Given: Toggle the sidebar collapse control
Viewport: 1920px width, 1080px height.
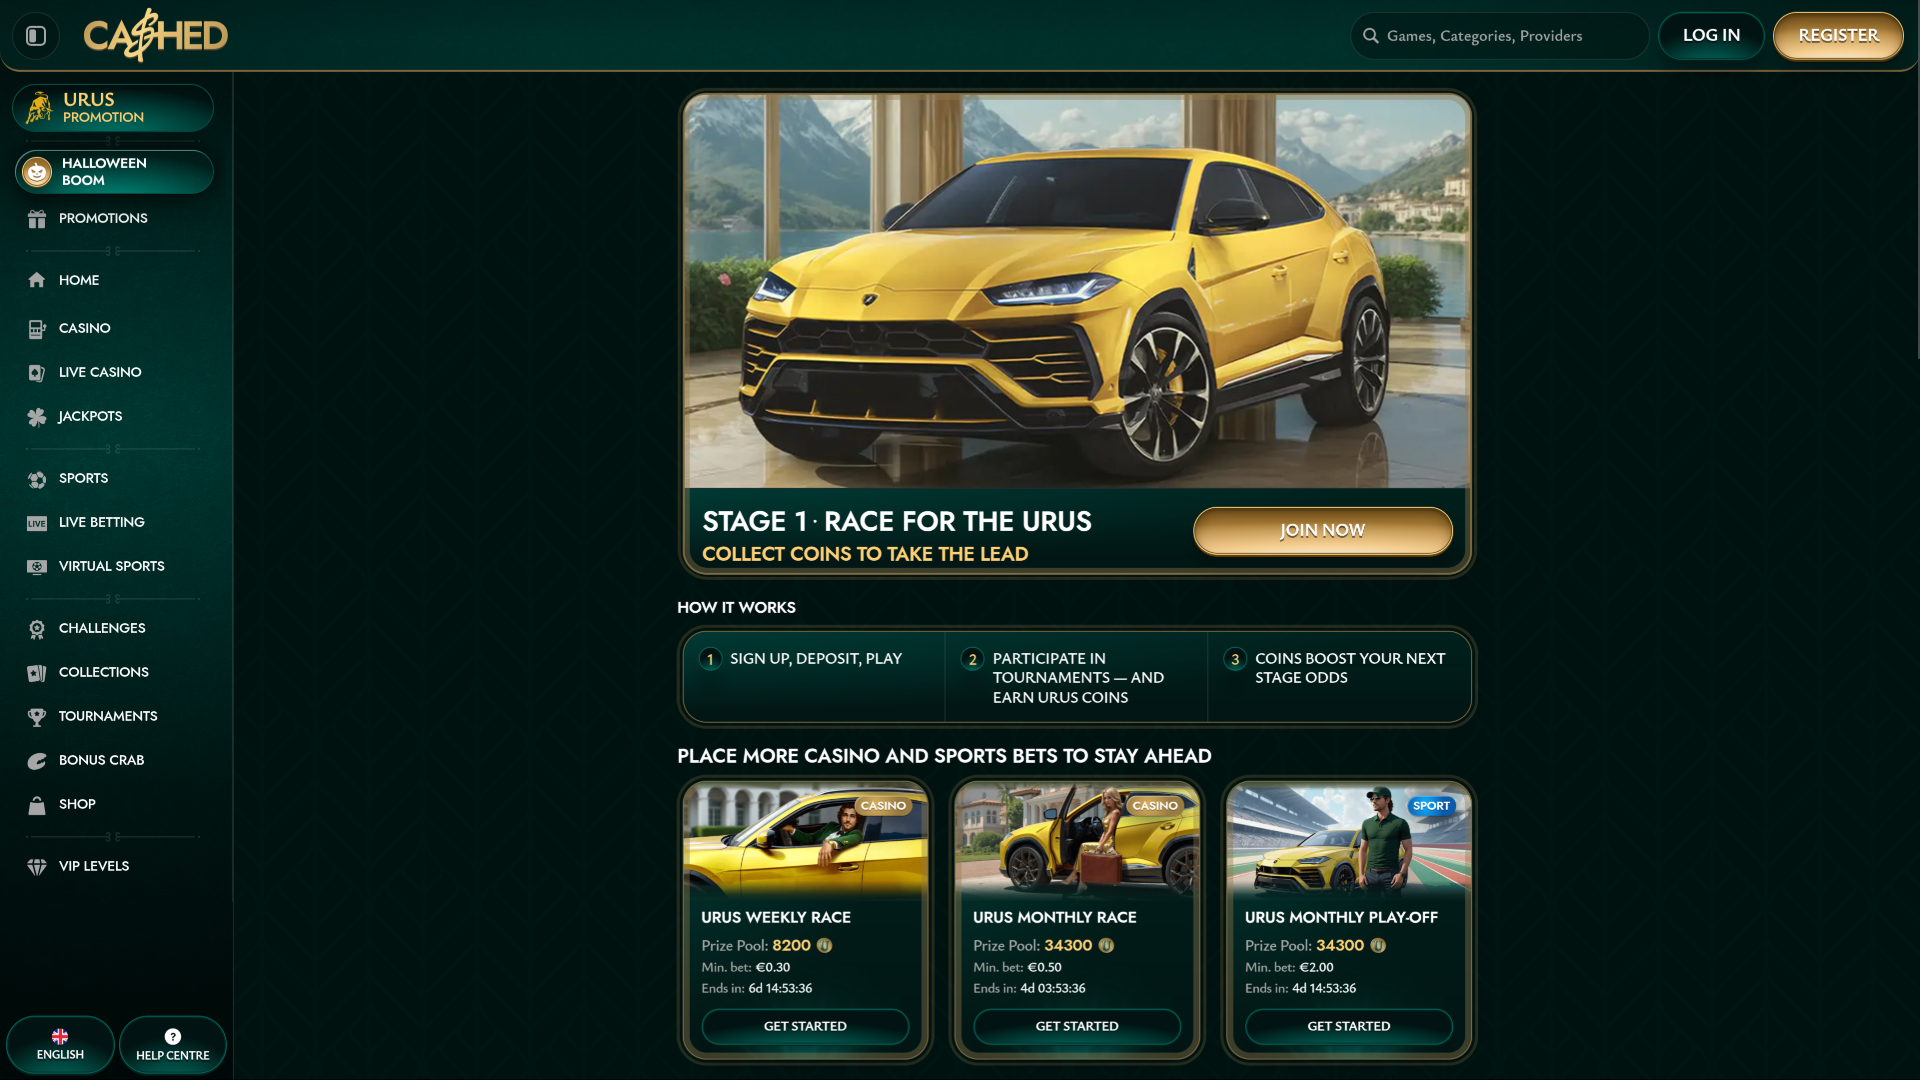Looking at the screenshot, I should pos(35,35).
